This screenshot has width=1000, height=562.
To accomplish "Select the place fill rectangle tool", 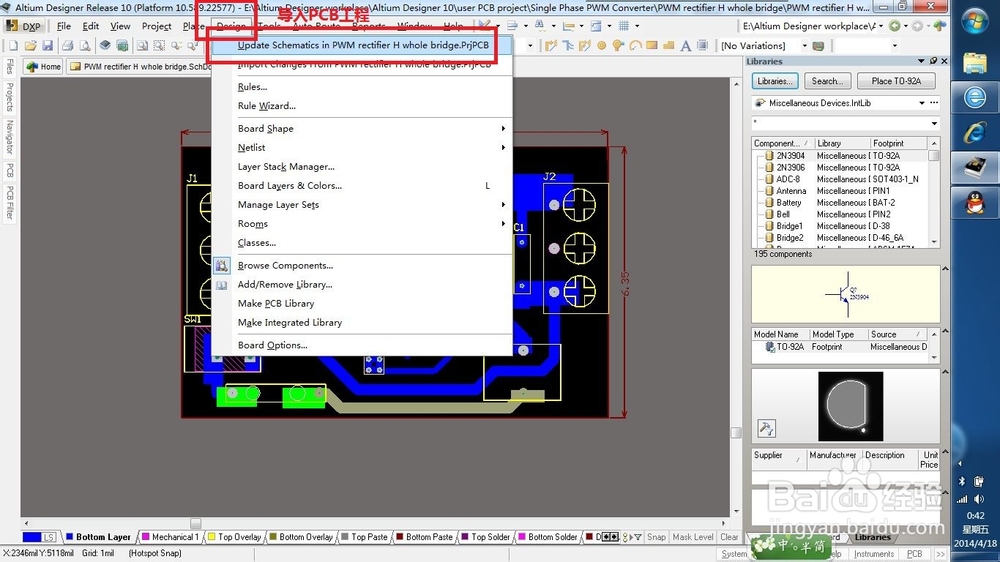I will [652, 46].
